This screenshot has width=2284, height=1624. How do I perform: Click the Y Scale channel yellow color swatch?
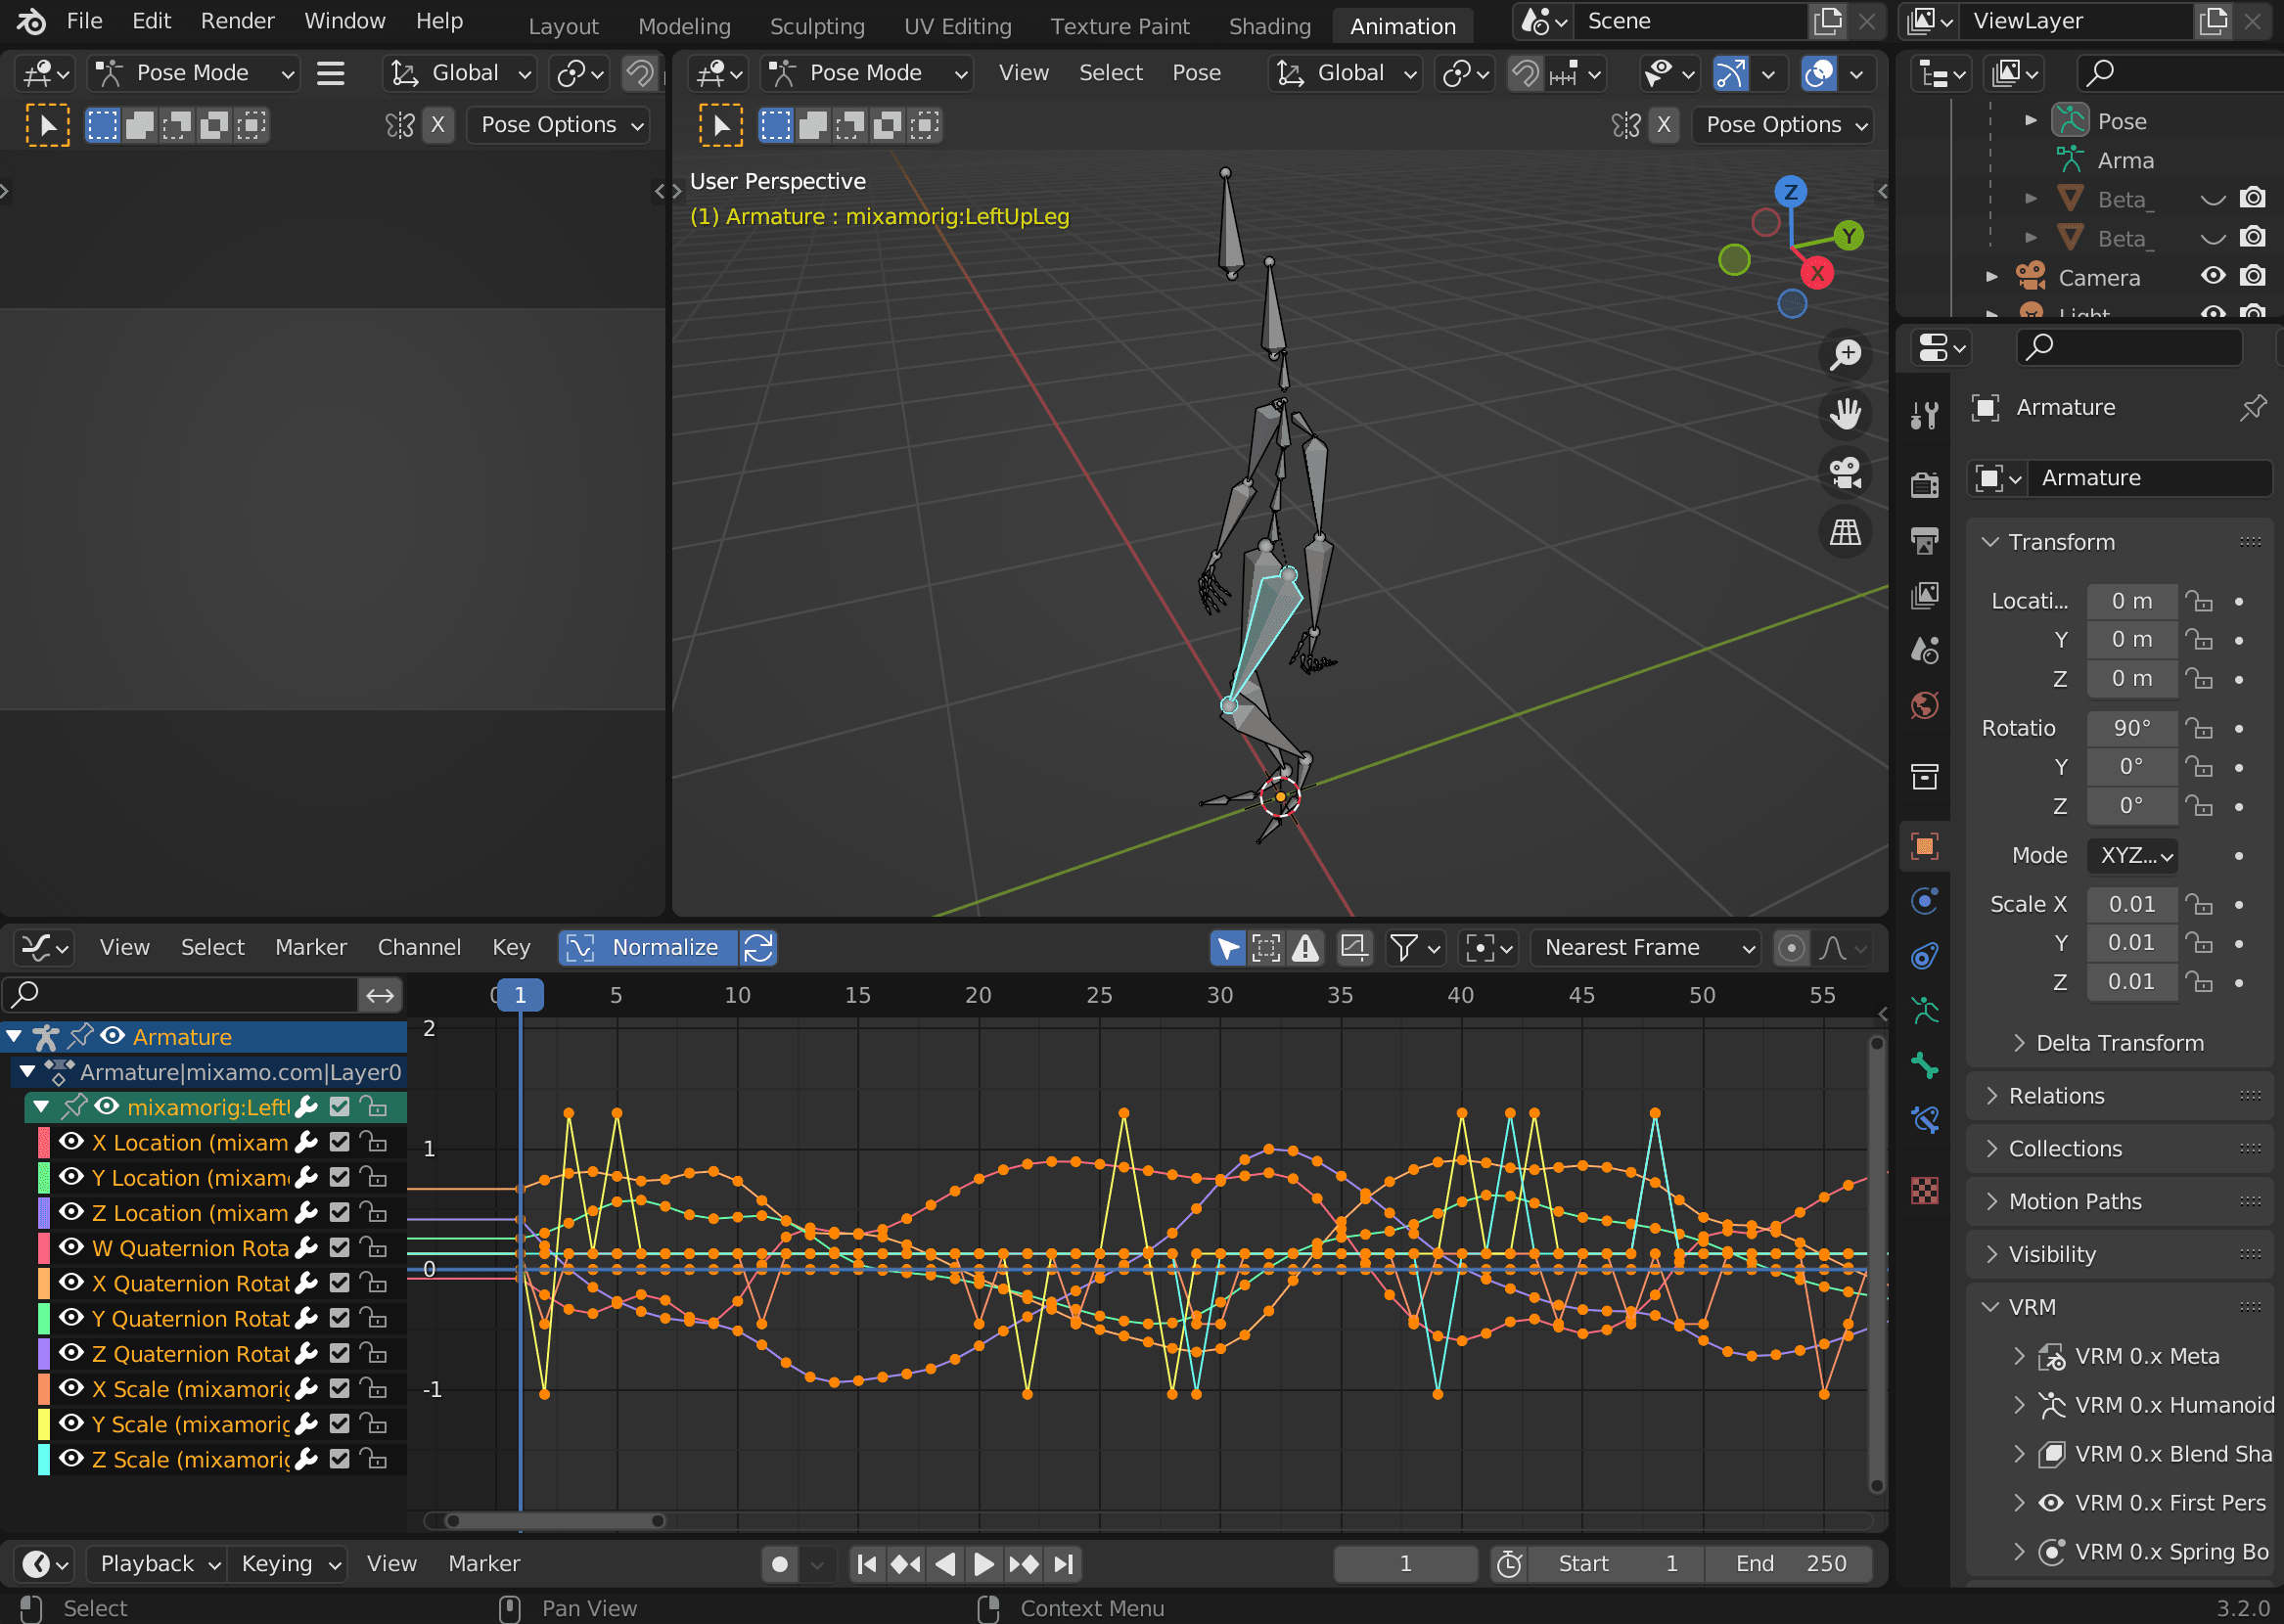point(43,1424)
